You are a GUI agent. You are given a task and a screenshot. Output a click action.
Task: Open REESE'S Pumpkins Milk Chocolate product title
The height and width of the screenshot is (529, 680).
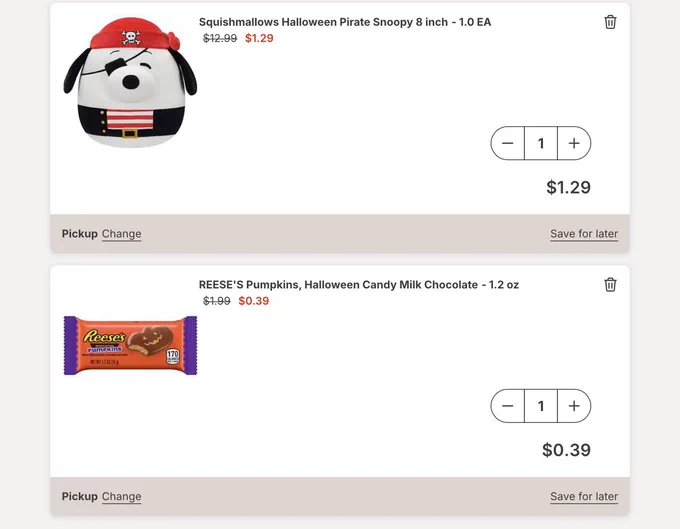[359, 285]
